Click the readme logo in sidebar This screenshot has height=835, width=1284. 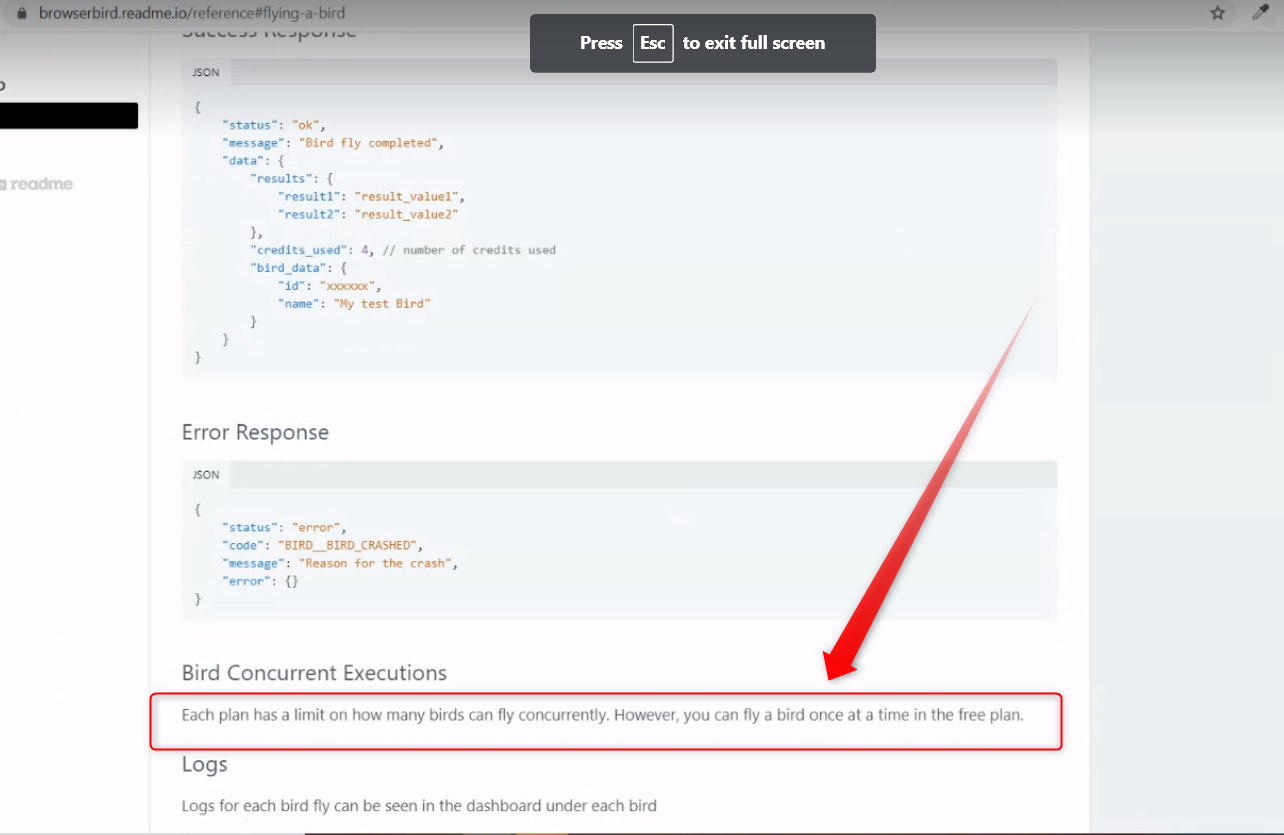38,184
